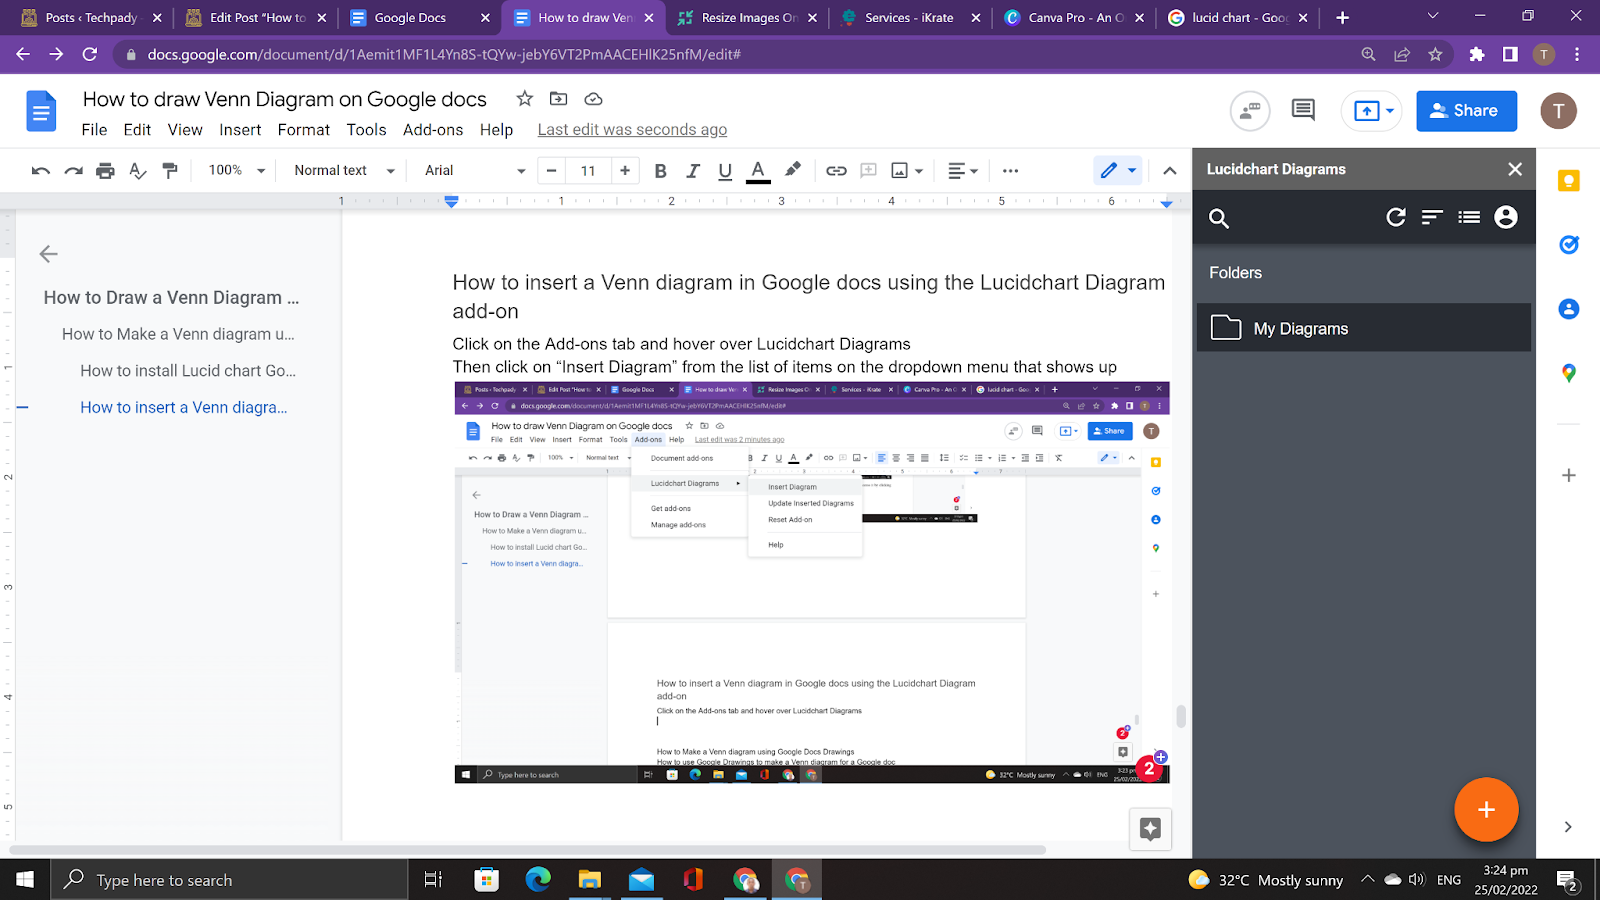Viewport: 1600px width, 900px height.
Task: Open Google Keep in the side panel
Action: [x=1568, y=181]
